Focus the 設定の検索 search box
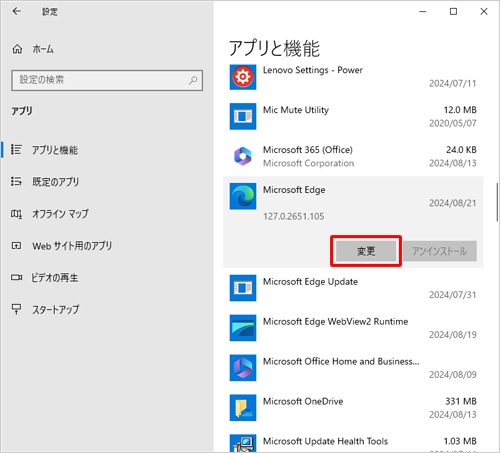This screenshot has height=453, width=500. tap(107, 80)
